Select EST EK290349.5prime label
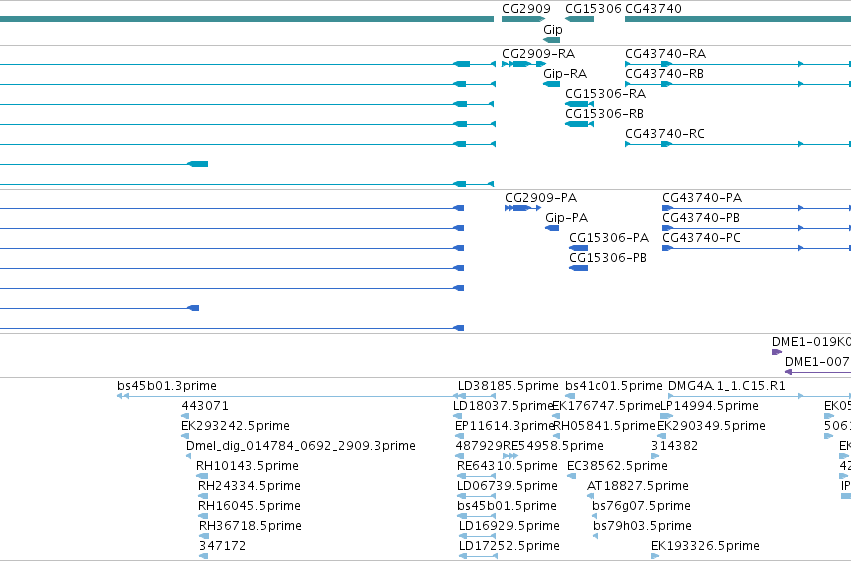Viewport: 851px width, 561px height. point(712,426)
